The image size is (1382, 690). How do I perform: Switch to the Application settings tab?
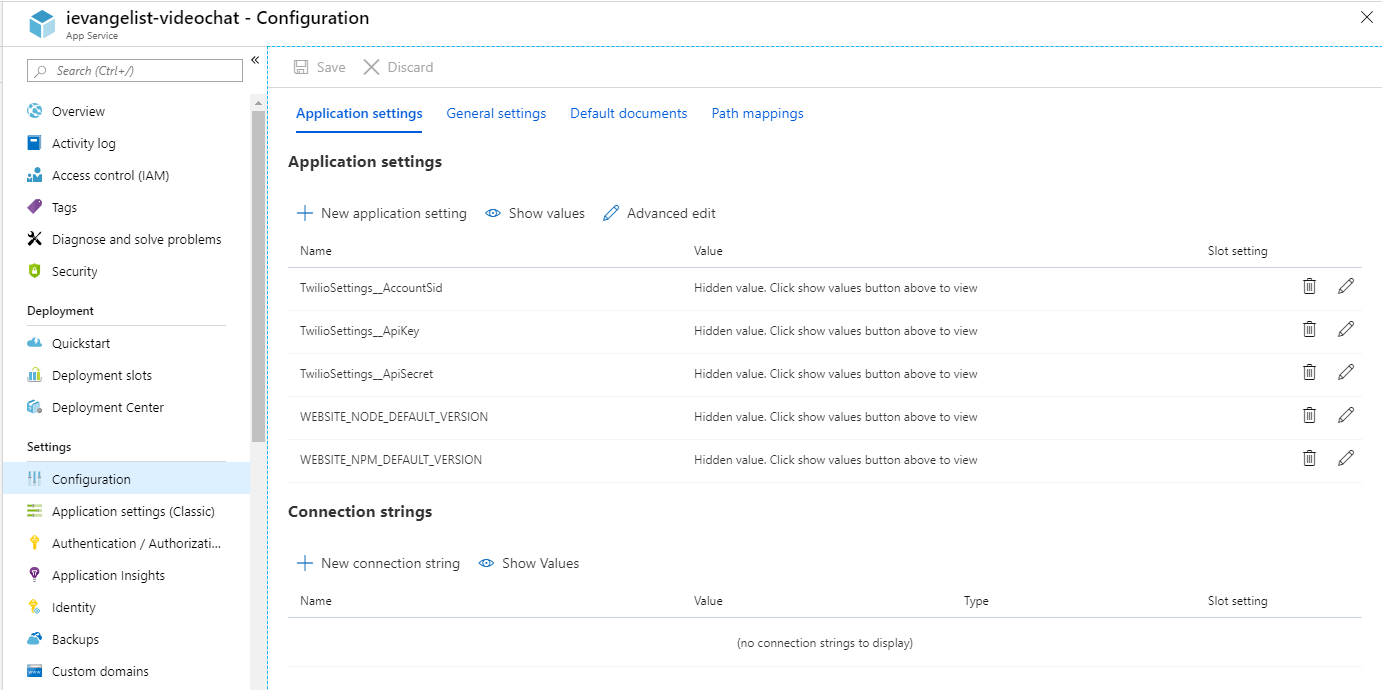point(359,113)
